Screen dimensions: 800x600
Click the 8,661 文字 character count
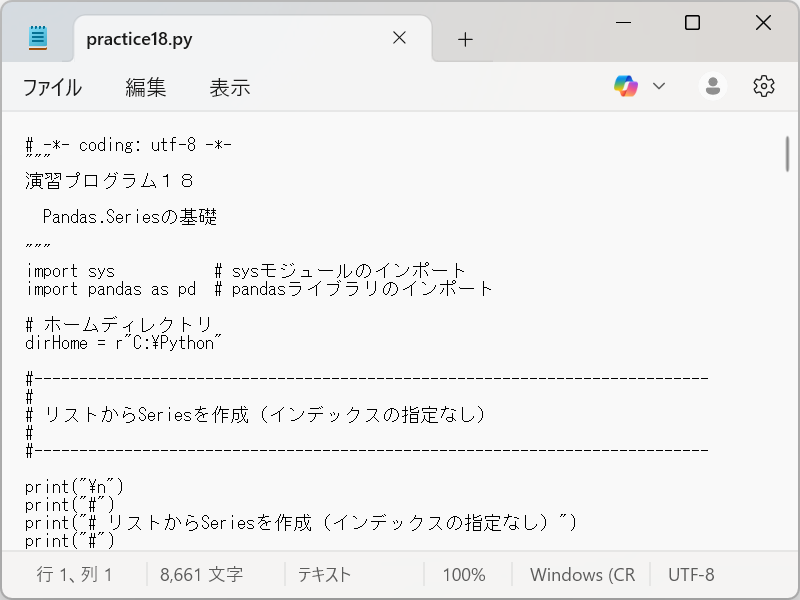(x=202, y=575)
